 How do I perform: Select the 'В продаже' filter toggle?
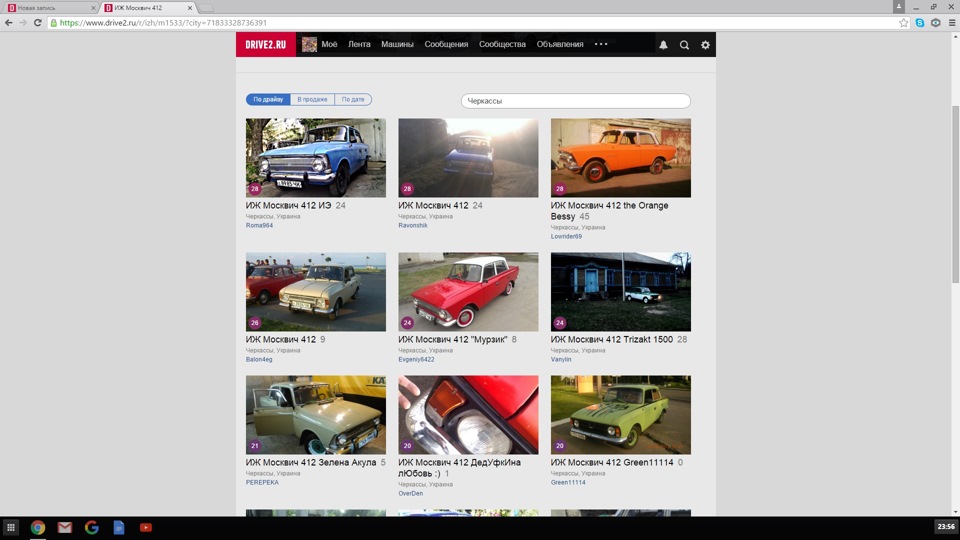(x=312, y=99)
